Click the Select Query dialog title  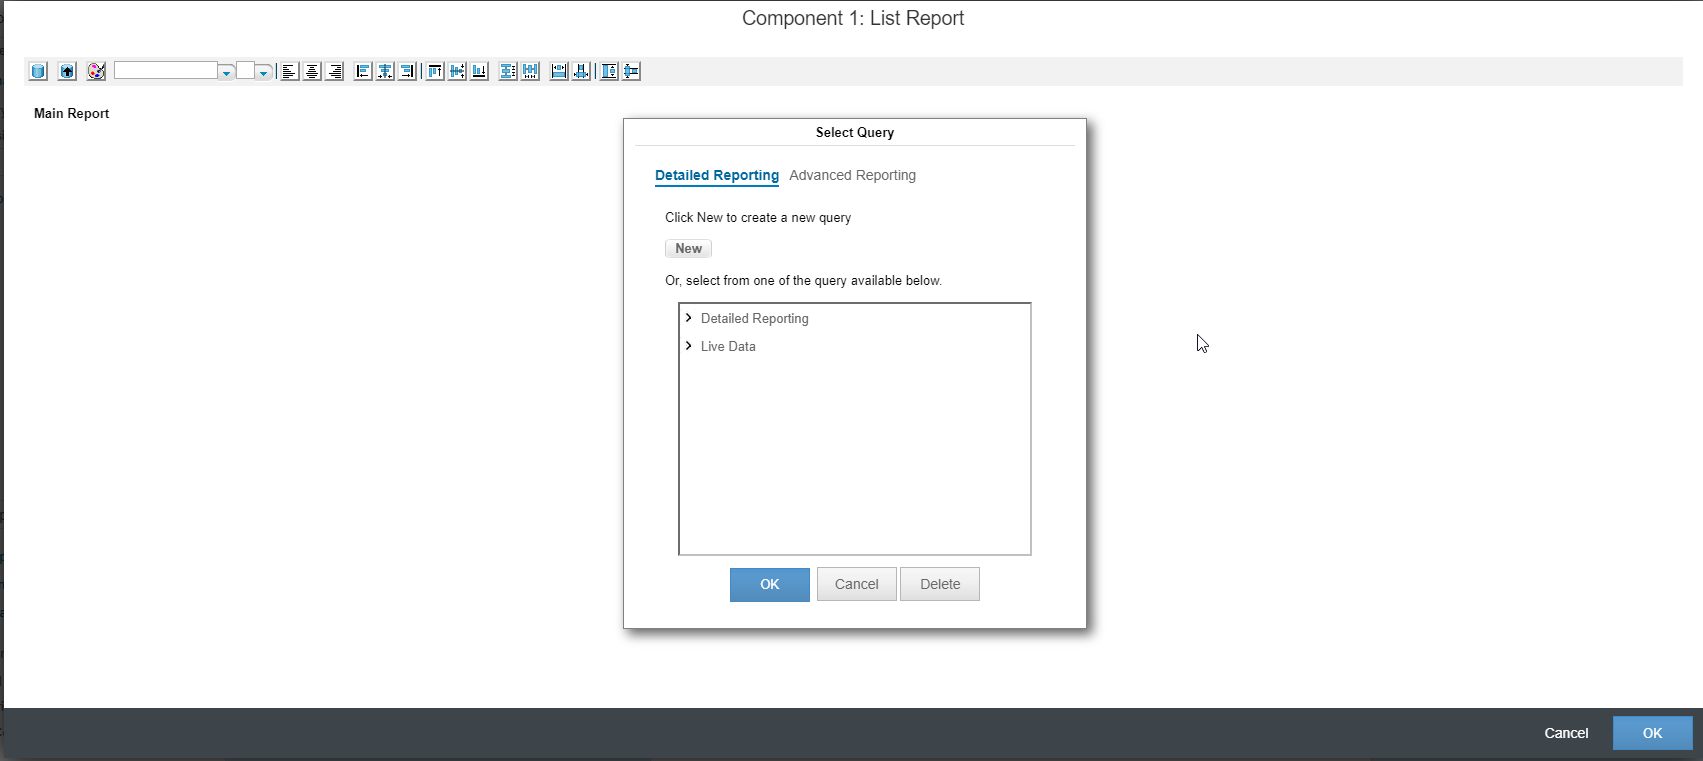[x=855, y=132]
